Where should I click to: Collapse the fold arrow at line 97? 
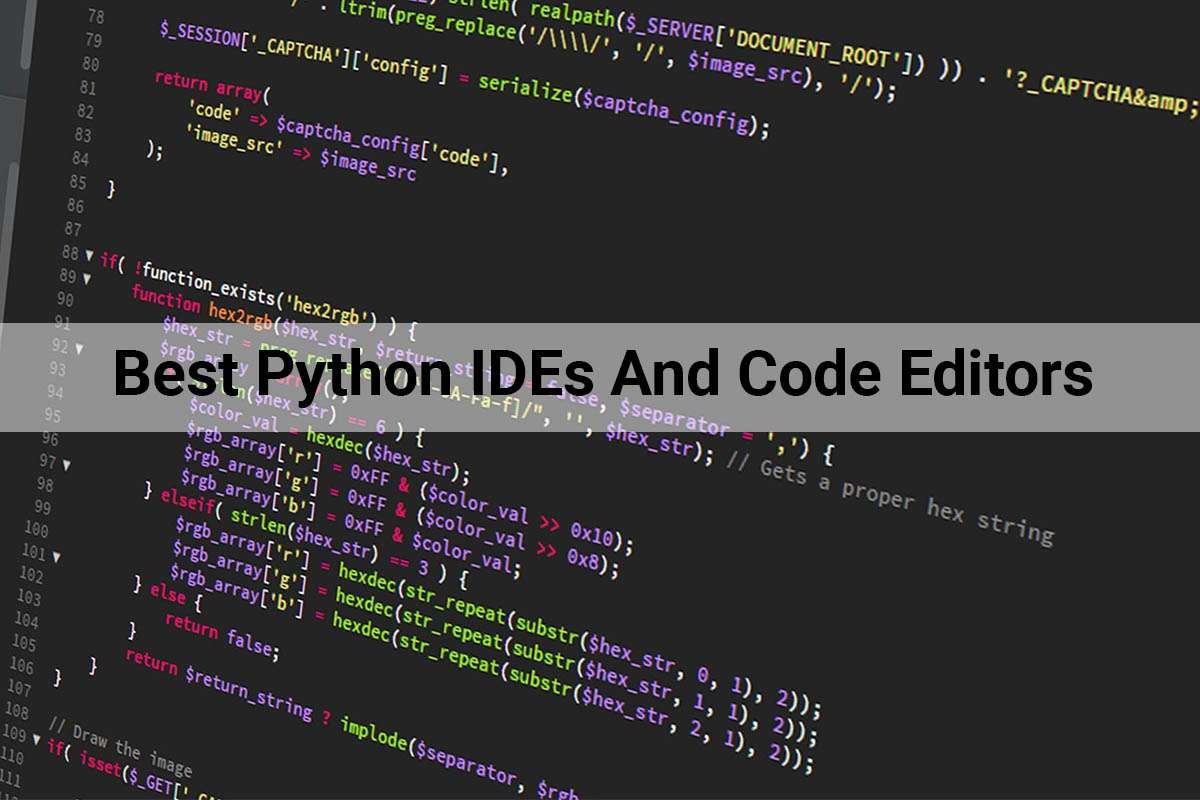66,464
